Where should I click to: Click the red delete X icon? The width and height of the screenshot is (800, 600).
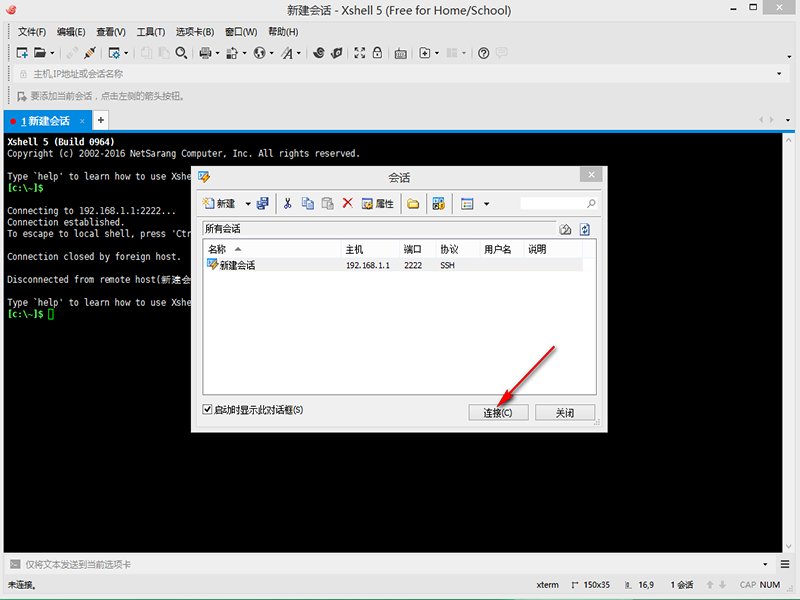pyautogui.click(x=348, y=204)
